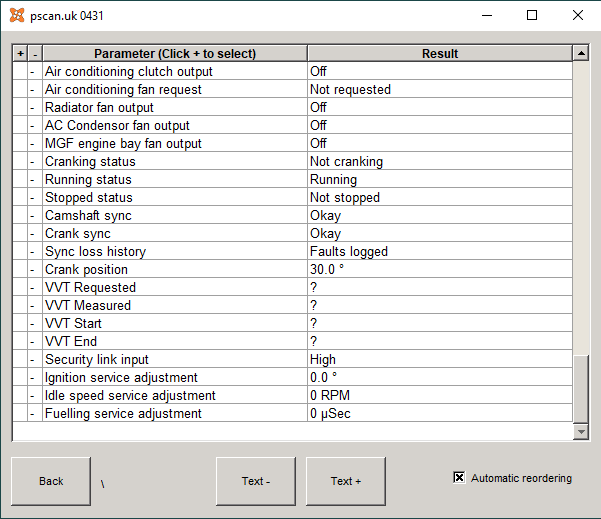
Task: Click minus marker for Fuelling service adjustment
Action: [x=35, y=414]
